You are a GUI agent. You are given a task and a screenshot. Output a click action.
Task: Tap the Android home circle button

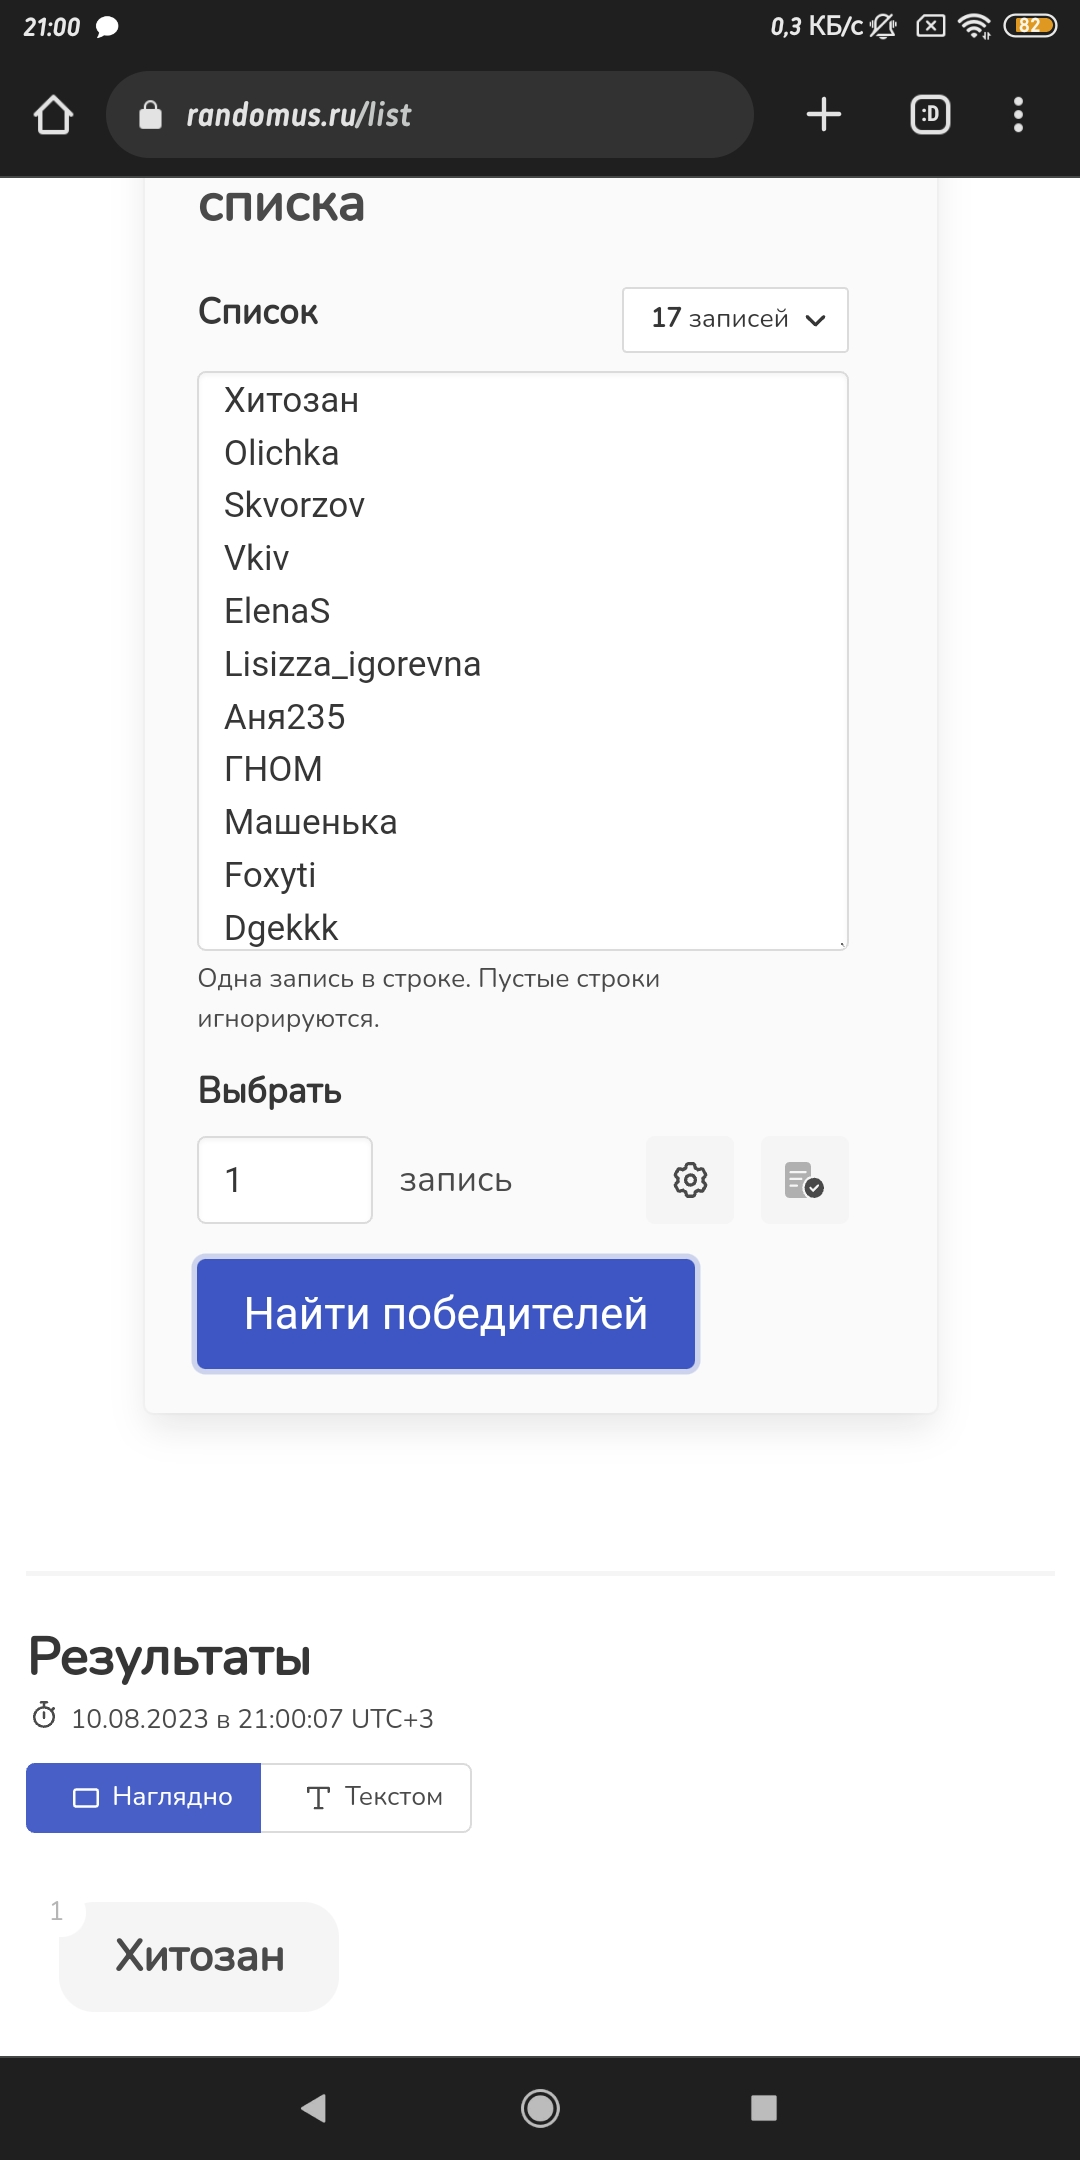click(x=540, y=2108)
